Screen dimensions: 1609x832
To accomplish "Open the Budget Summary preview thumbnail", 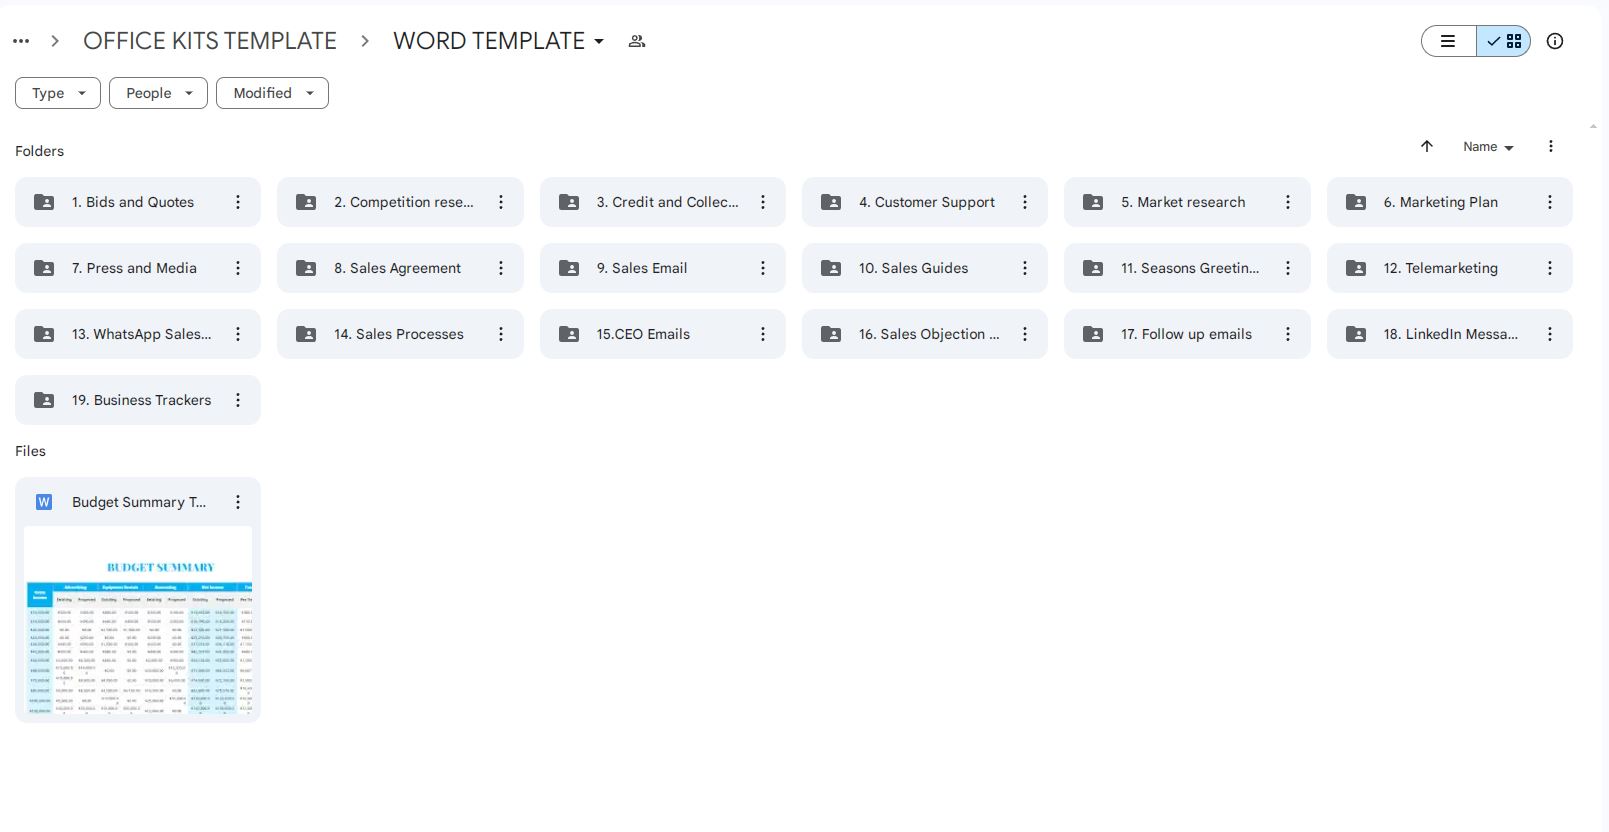I will [x=138, y=620].
